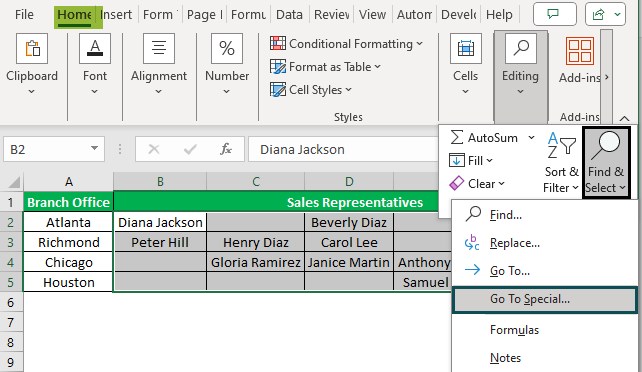This screenshot has width=642, height=372.
Task: Expand the Font group chevron
Action: tap(95, 91)
